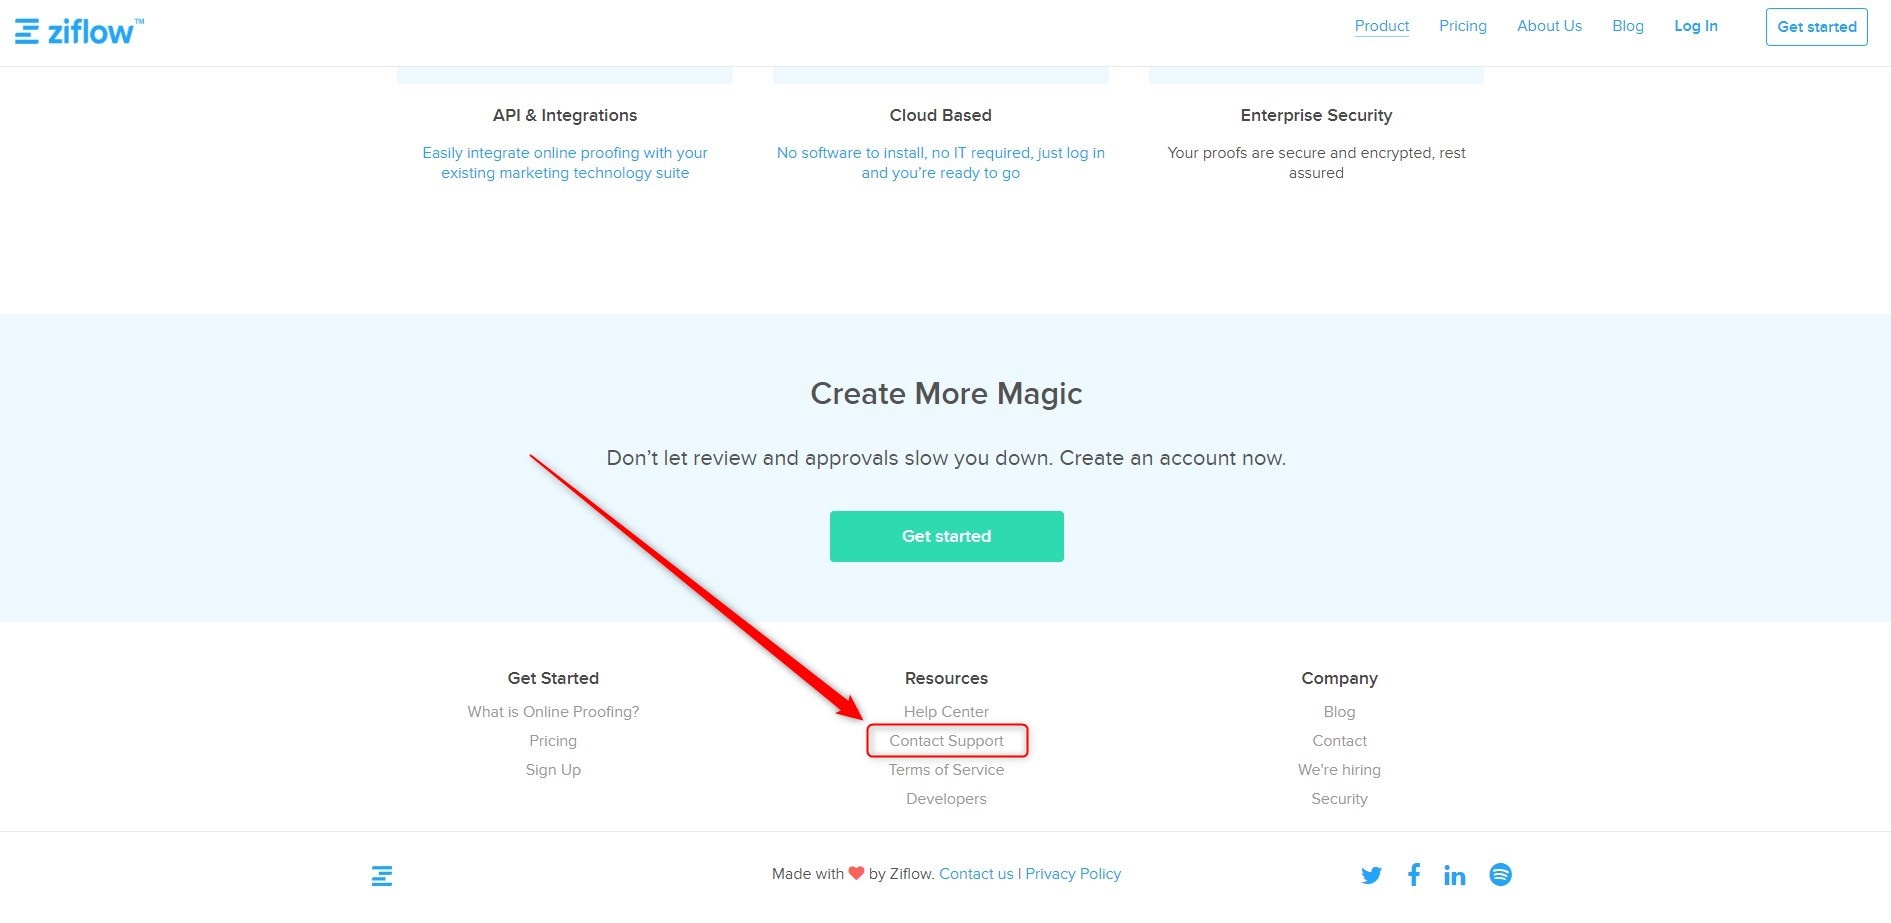
Task: Open the LinkedIn icon link
Action: tap(1454, 876)
